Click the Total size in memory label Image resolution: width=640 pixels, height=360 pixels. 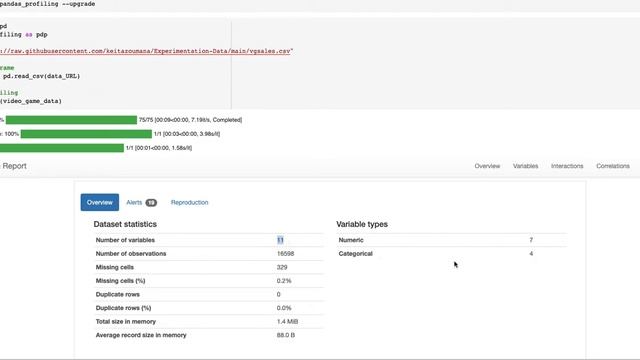[126, 322]
